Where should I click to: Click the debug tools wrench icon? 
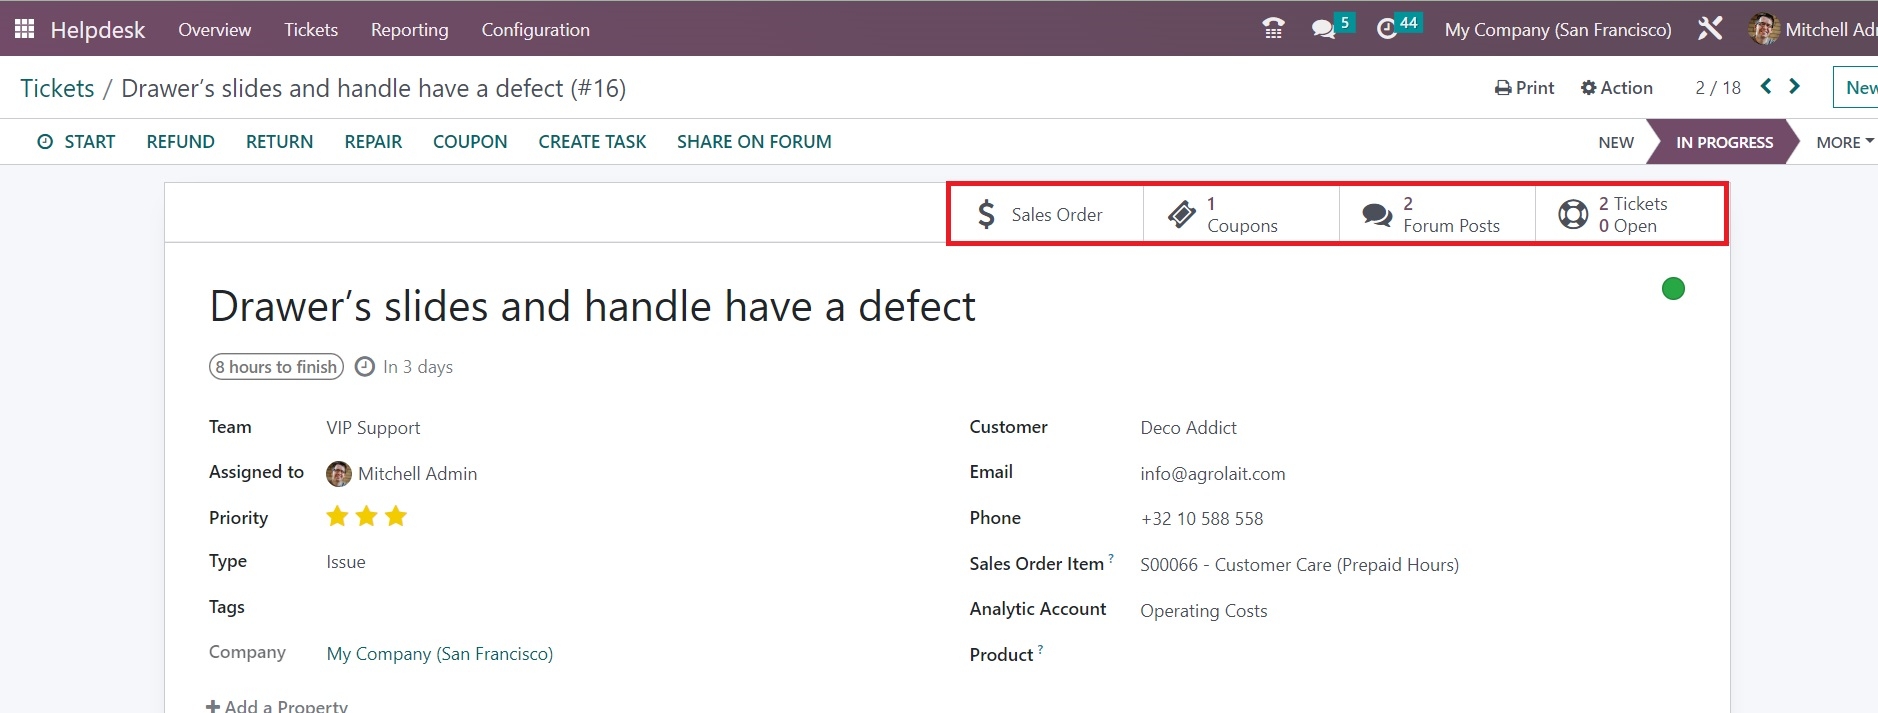pos(1710,29)
